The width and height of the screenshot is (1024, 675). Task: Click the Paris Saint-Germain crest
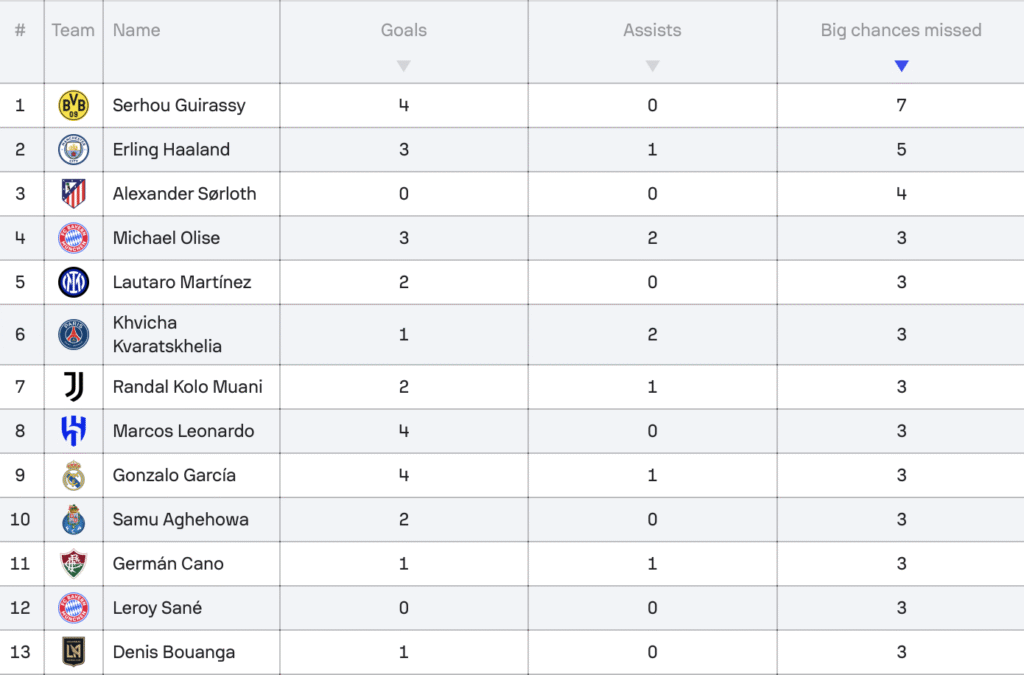click(x=73, y=334)
